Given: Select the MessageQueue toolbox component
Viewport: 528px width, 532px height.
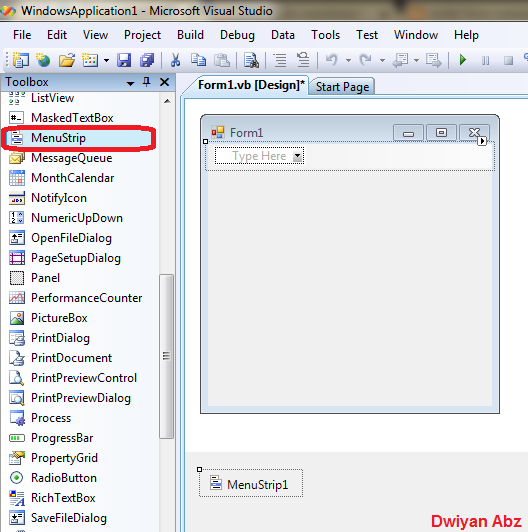Looking at the screenshot, I should click(x=80, y=158).
